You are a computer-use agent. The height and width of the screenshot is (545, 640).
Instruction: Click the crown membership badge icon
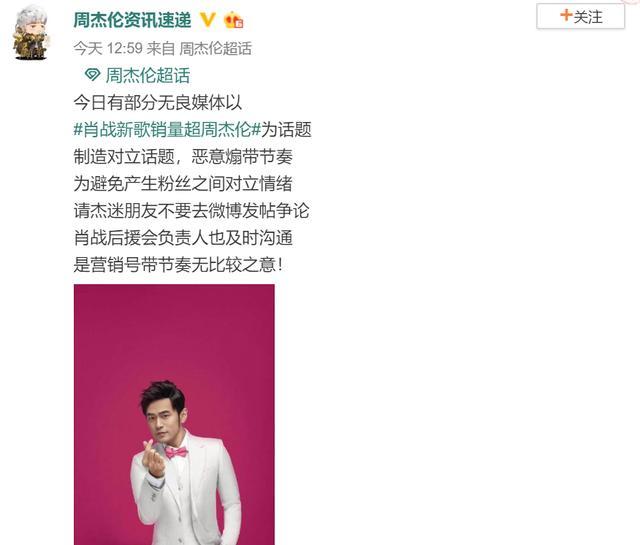point(233,20)
